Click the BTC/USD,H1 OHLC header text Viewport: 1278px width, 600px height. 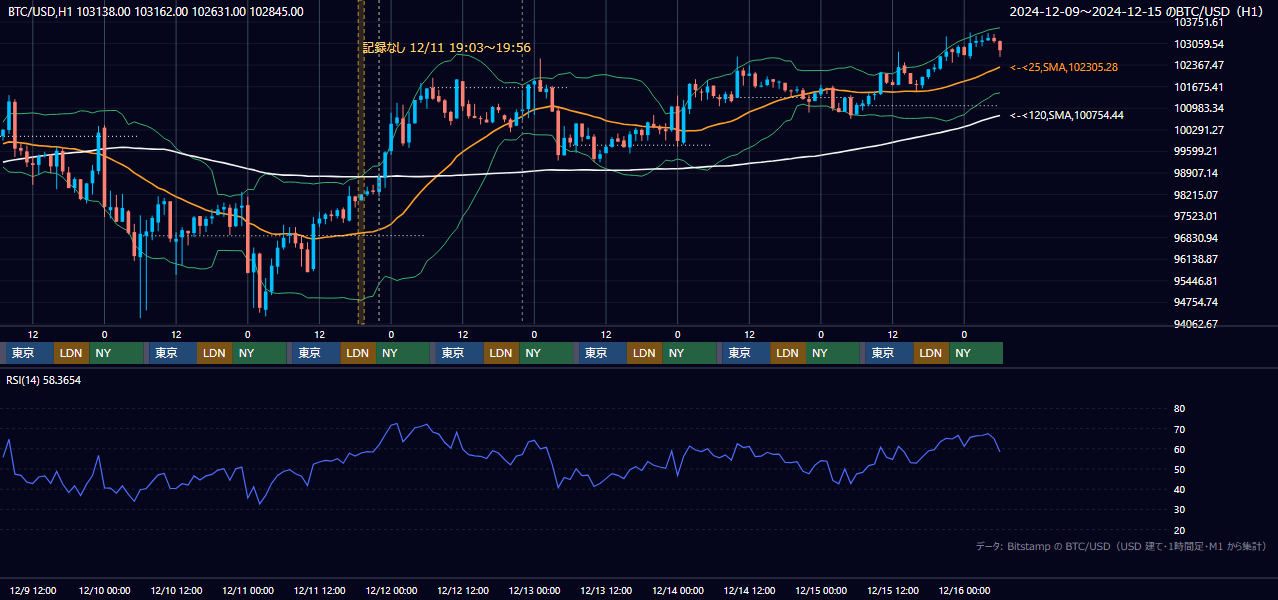coord(156,12)
